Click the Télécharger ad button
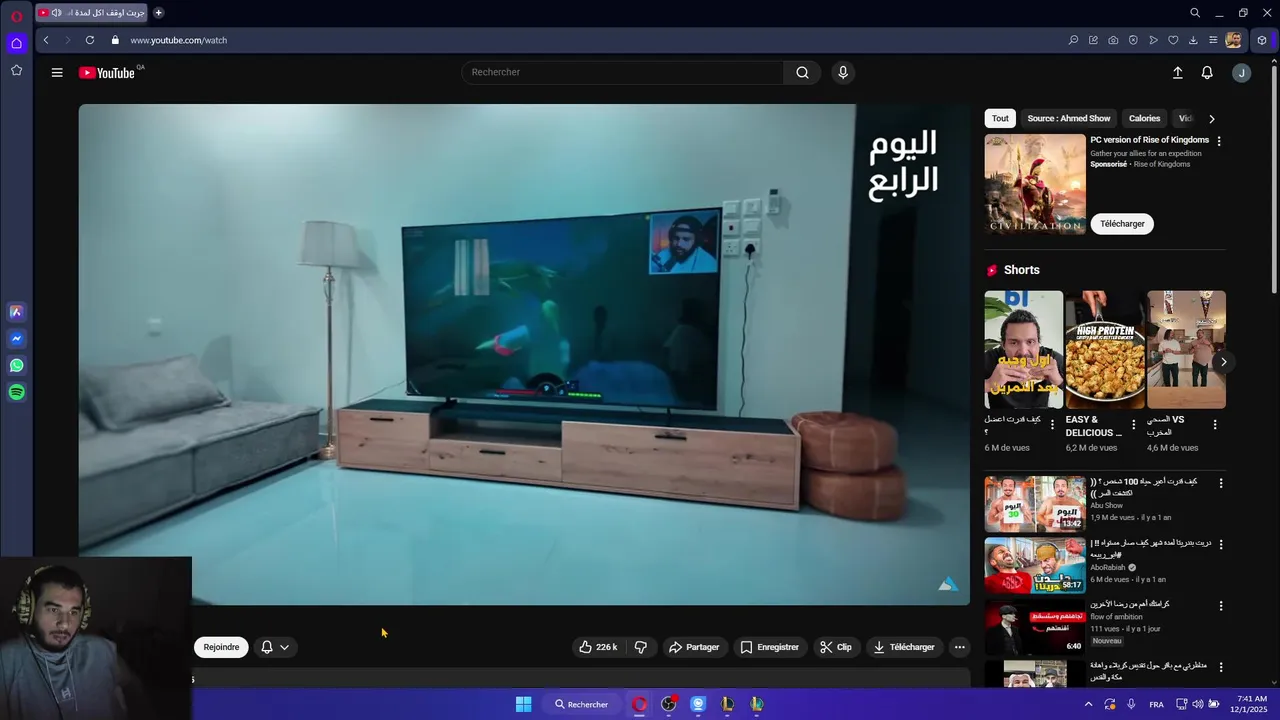Image resolution: width=1280 pixels, height=720 pixels. (x=1122, y=224)
